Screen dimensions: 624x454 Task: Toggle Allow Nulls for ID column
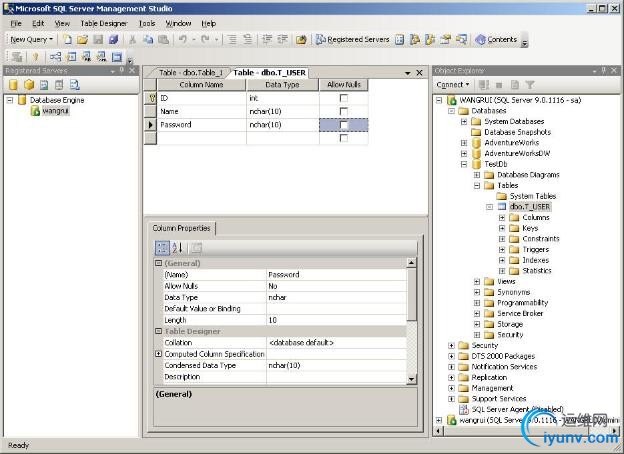(343, 98)
